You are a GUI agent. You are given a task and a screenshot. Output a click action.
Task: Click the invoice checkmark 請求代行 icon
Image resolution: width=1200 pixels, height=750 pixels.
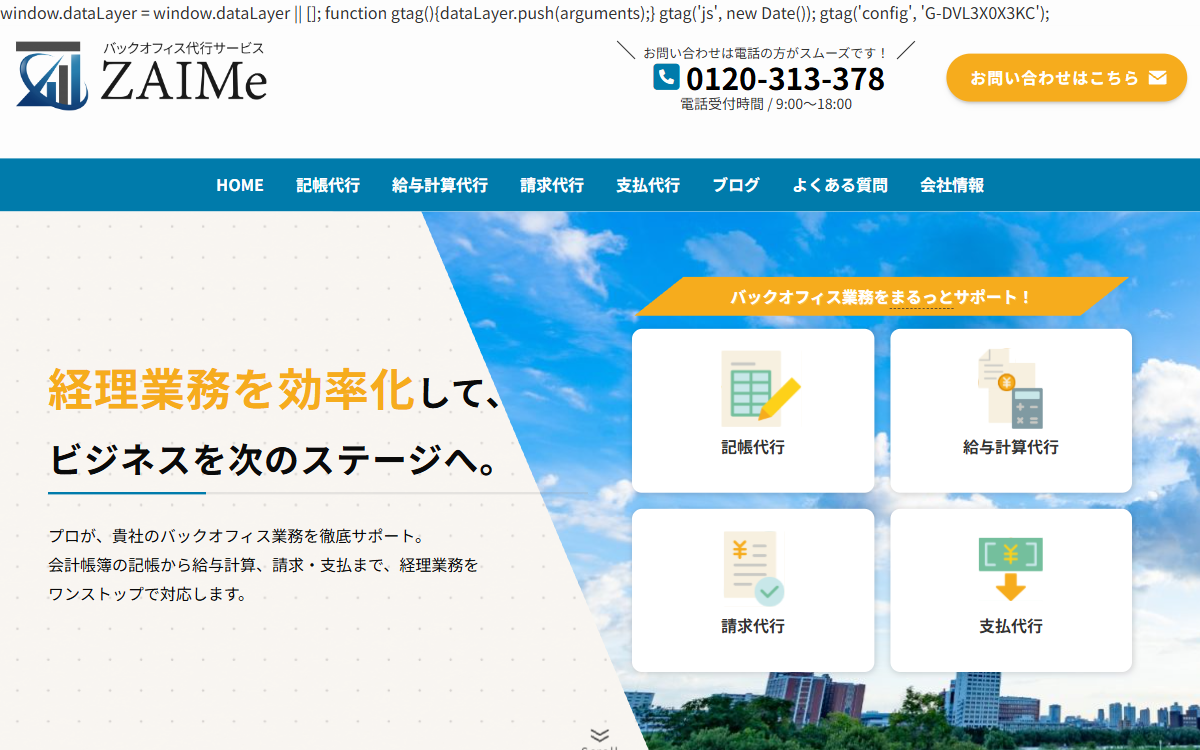[753, 568]
